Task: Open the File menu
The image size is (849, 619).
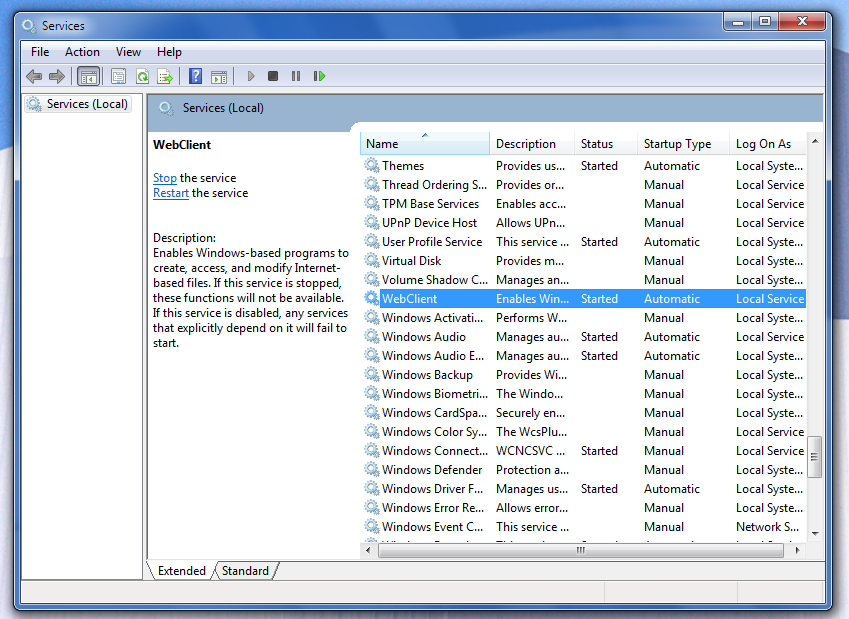Action: tap(40, 52)
